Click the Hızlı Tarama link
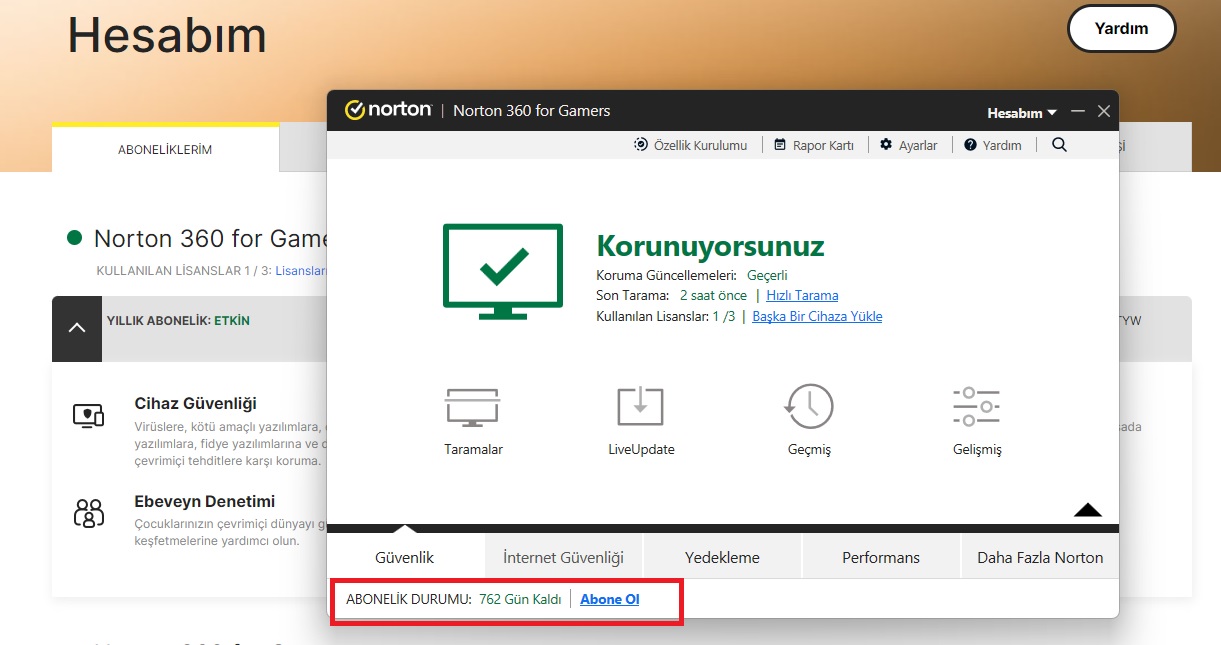 click(x=802, y=295)
